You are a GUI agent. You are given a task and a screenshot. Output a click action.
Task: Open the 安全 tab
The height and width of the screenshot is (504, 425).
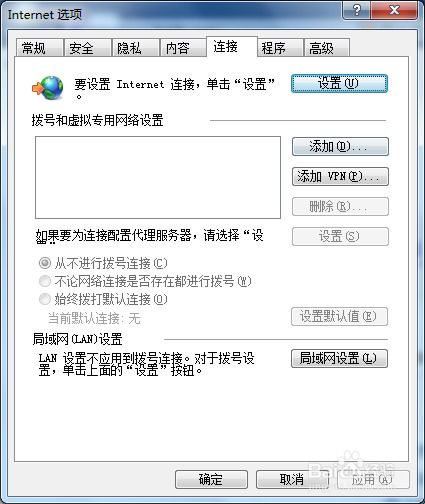[x=87, y=48]
